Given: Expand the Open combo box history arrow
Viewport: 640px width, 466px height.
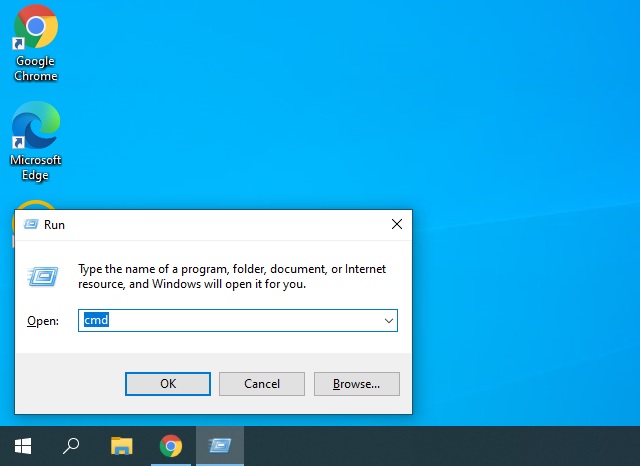Looking at the screenshot, I should coord(389,321).
